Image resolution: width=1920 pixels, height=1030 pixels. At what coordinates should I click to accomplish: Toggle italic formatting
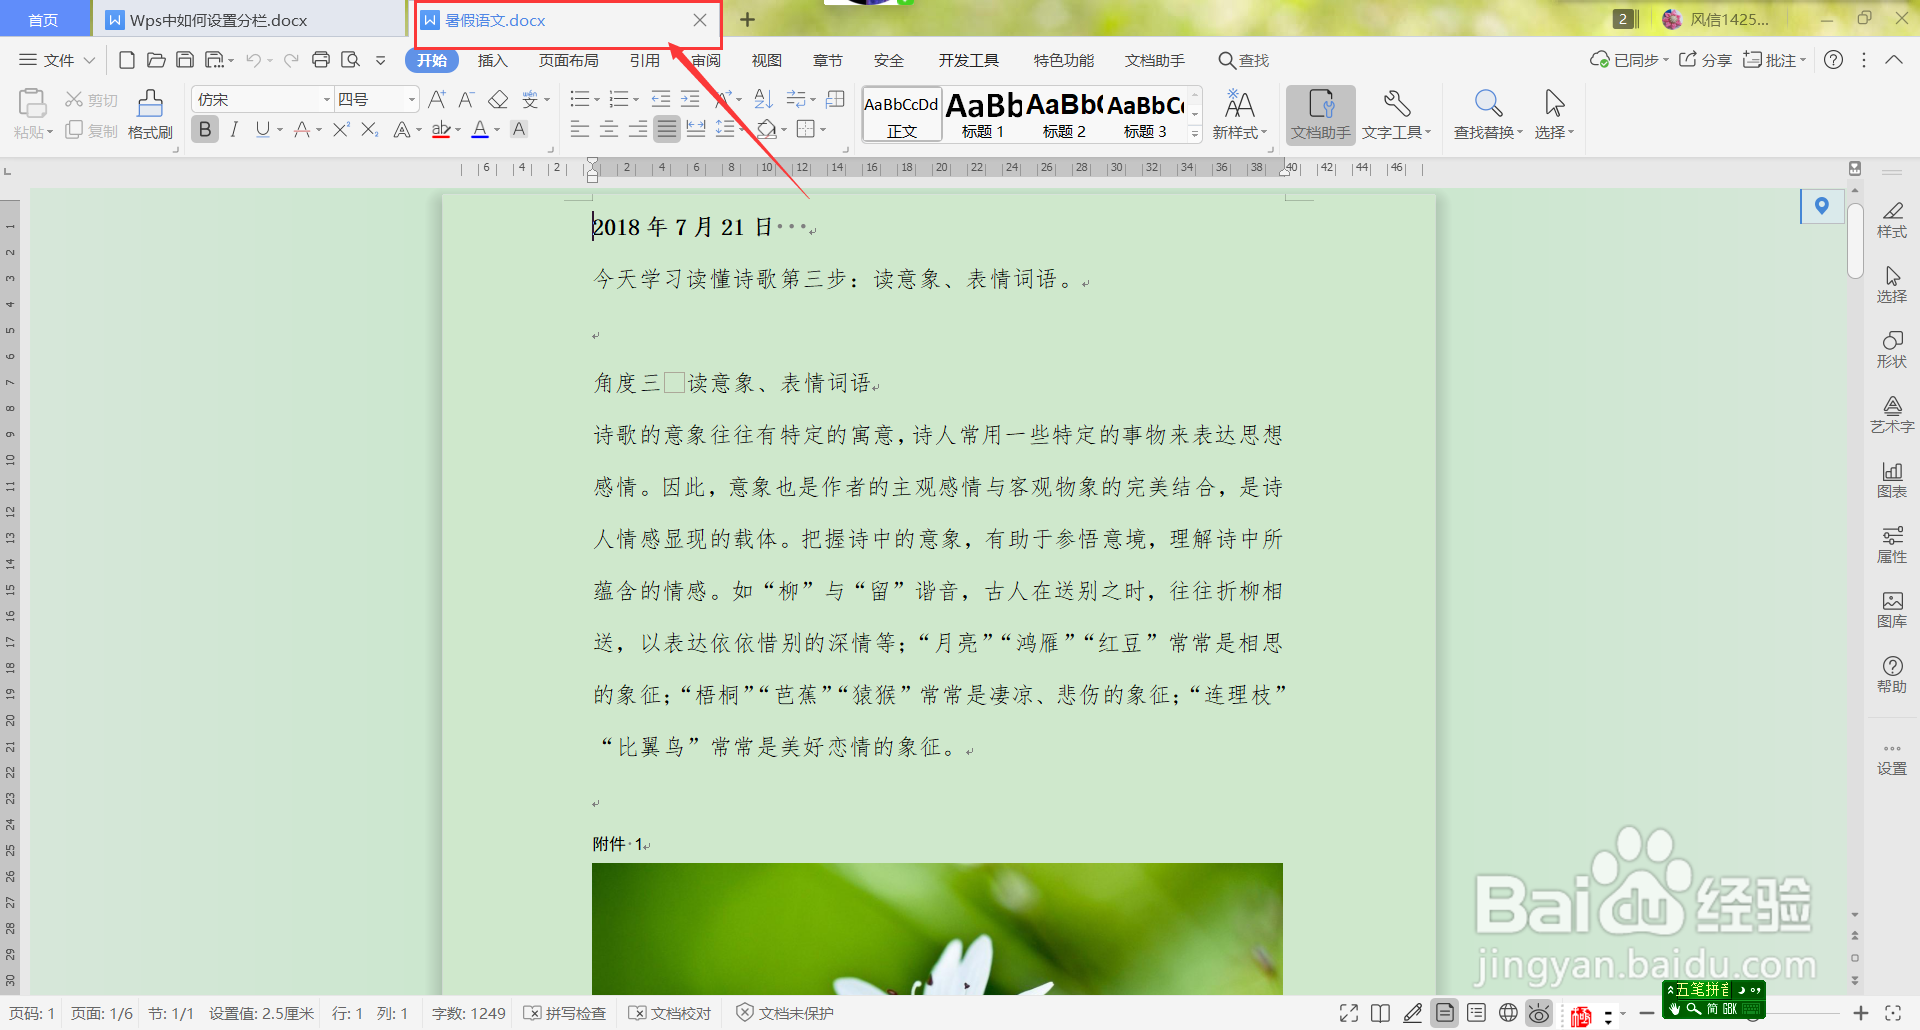coord(233,128)
